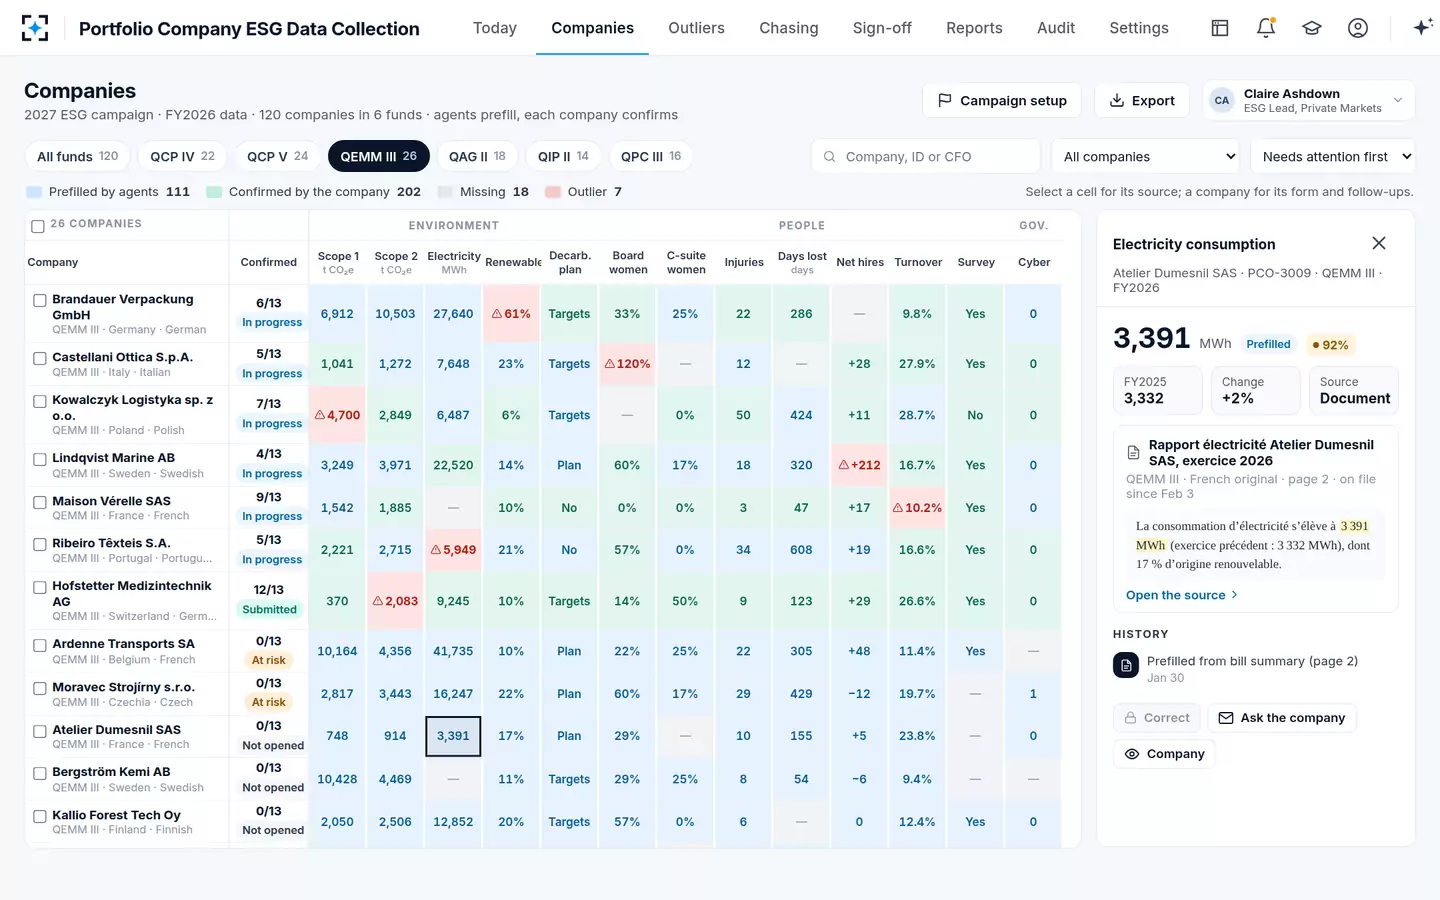Viewport: 1440px width, 900px height.
Task: Check the Brandauer Verpackung GmbH row
Action: (40, 300)
